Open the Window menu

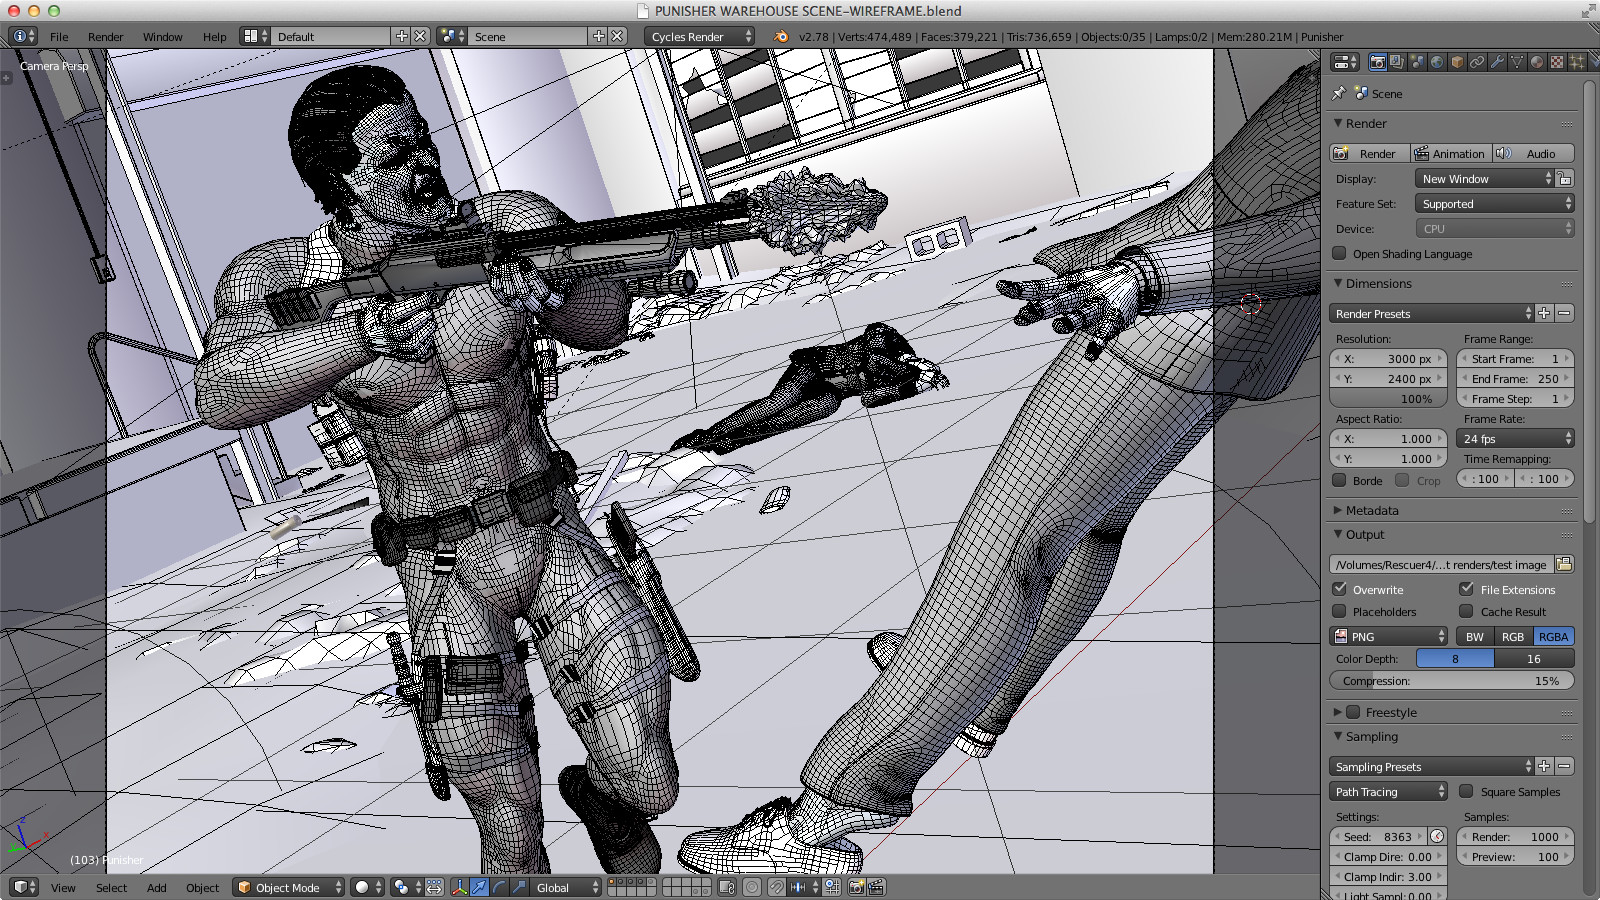point(162,36)
